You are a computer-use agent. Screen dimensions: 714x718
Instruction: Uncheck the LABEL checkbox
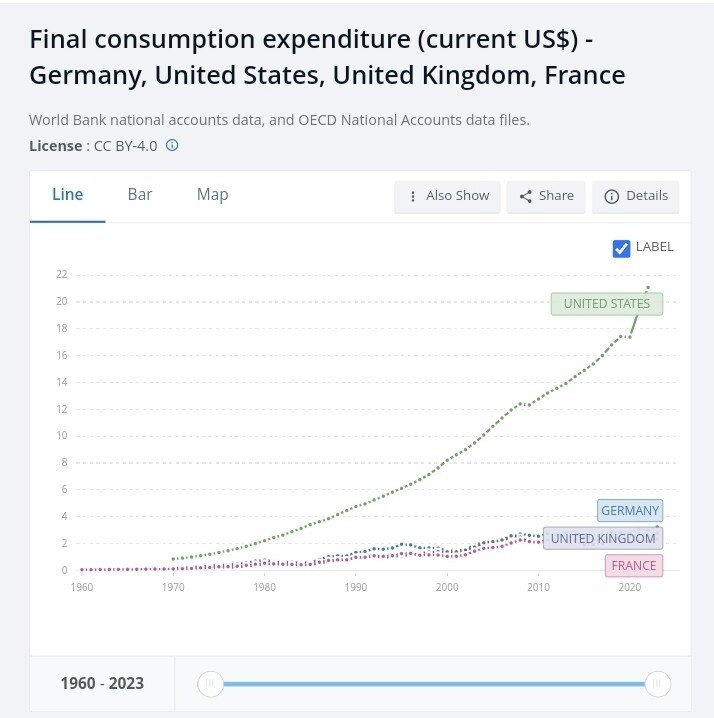pos(621,248)
